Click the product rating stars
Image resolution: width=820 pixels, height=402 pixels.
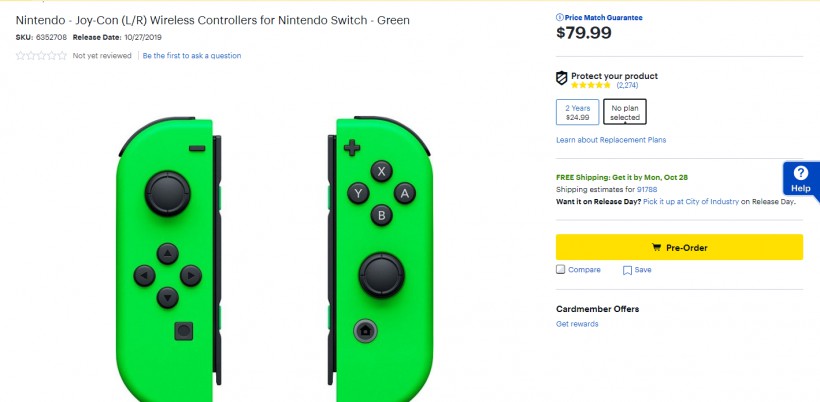(x=41, y=56)
